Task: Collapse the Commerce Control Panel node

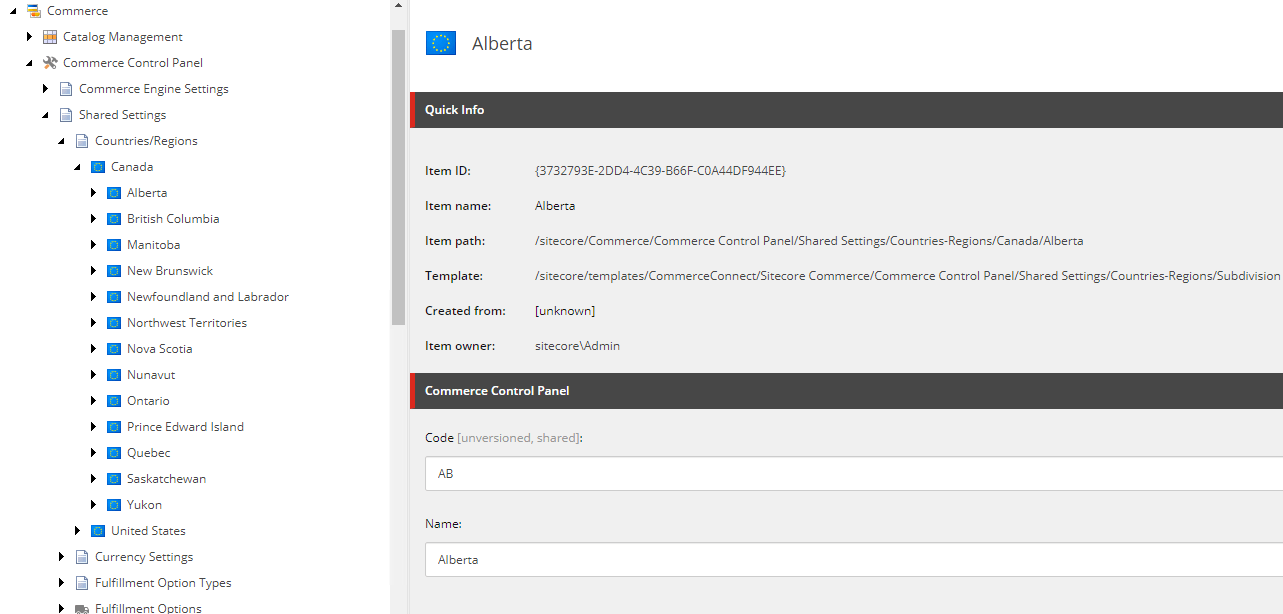Action: (x=29, y=63)
